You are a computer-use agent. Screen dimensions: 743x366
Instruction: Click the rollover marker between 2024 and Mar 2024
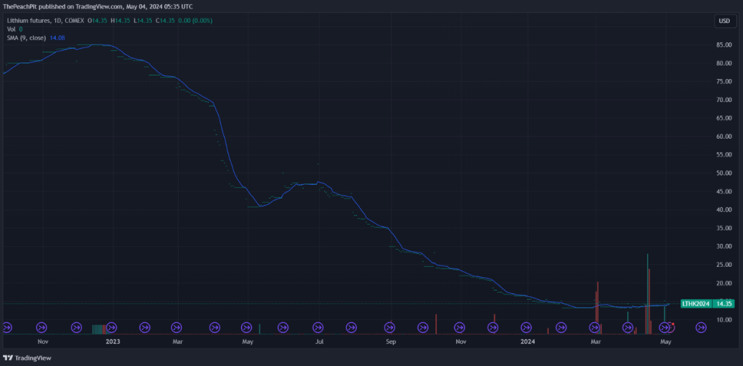(561, 327)
